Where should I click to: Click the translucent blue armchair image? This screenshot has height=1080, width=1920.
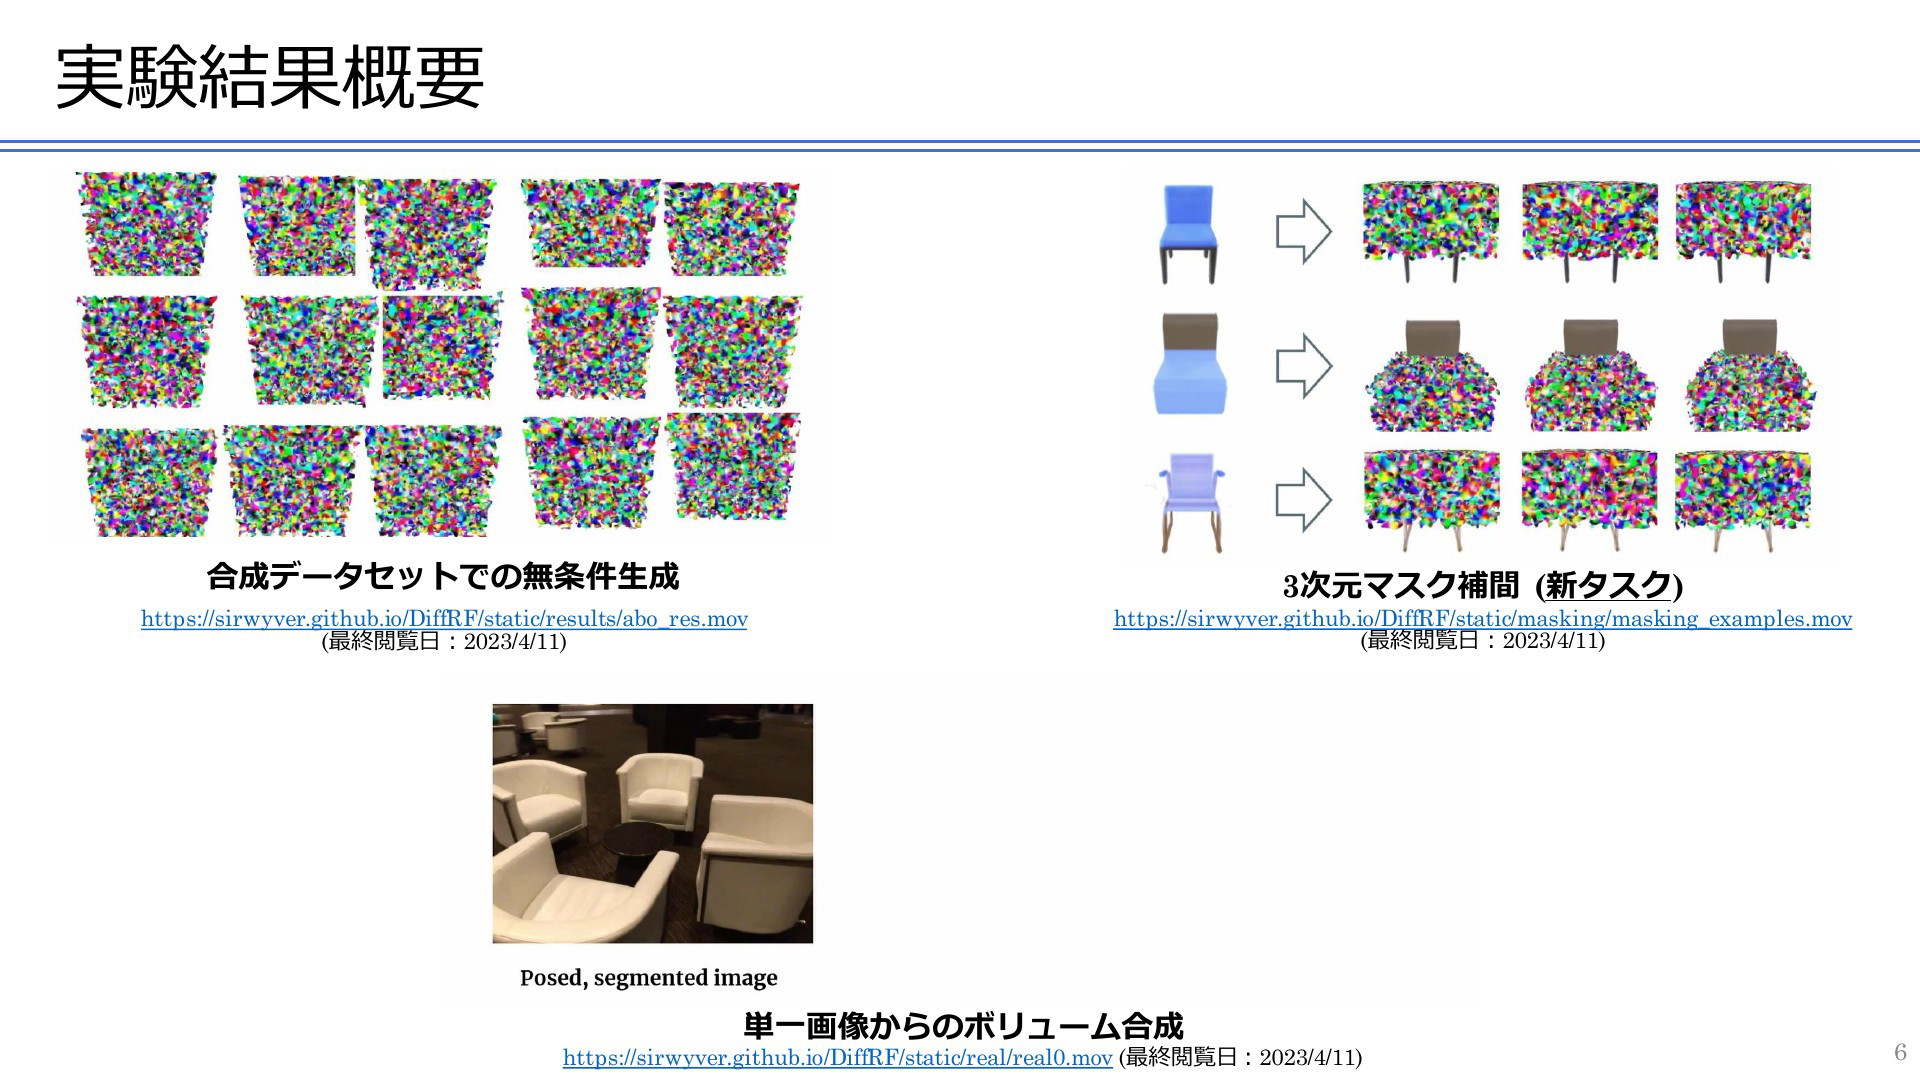(x=1191, y=502)
